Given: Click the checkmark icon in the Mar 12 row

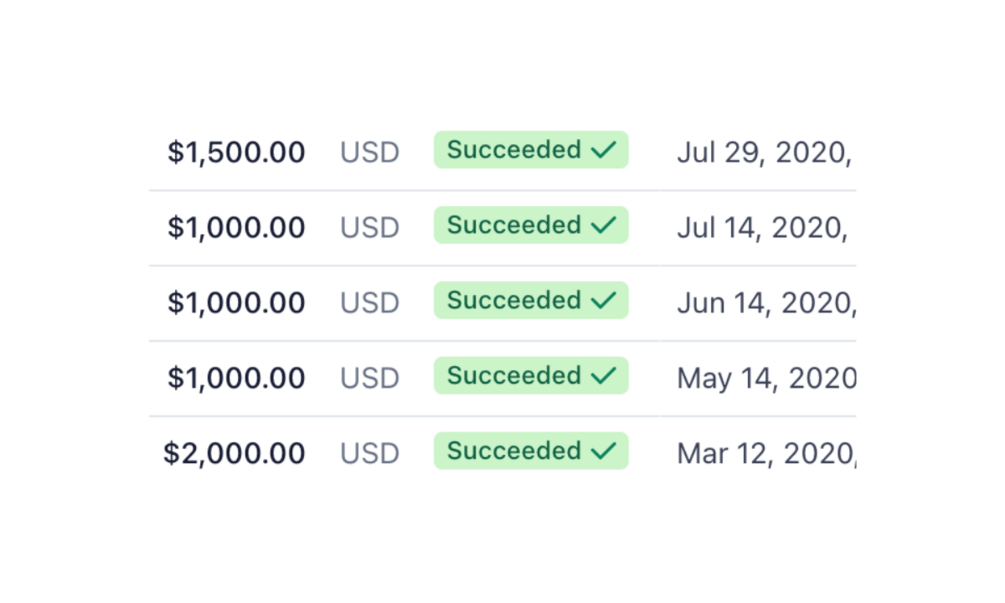Looking at the screenshot, I should click(x=603, y=451).
